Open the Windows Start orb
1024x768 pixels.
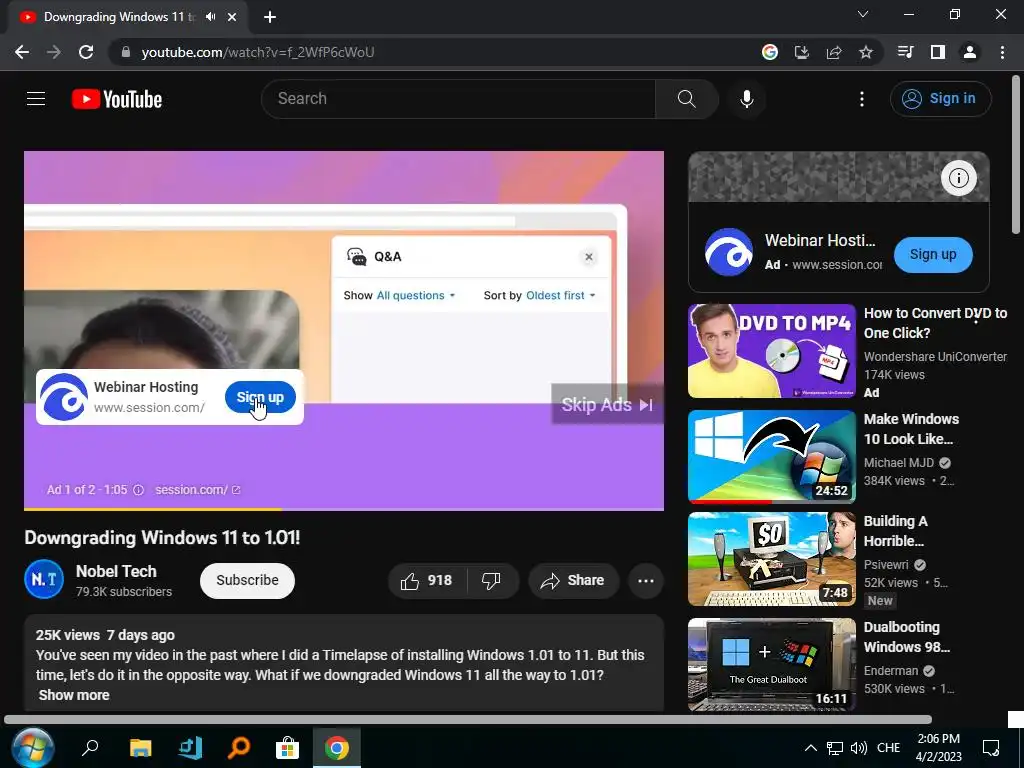[31, 748]
